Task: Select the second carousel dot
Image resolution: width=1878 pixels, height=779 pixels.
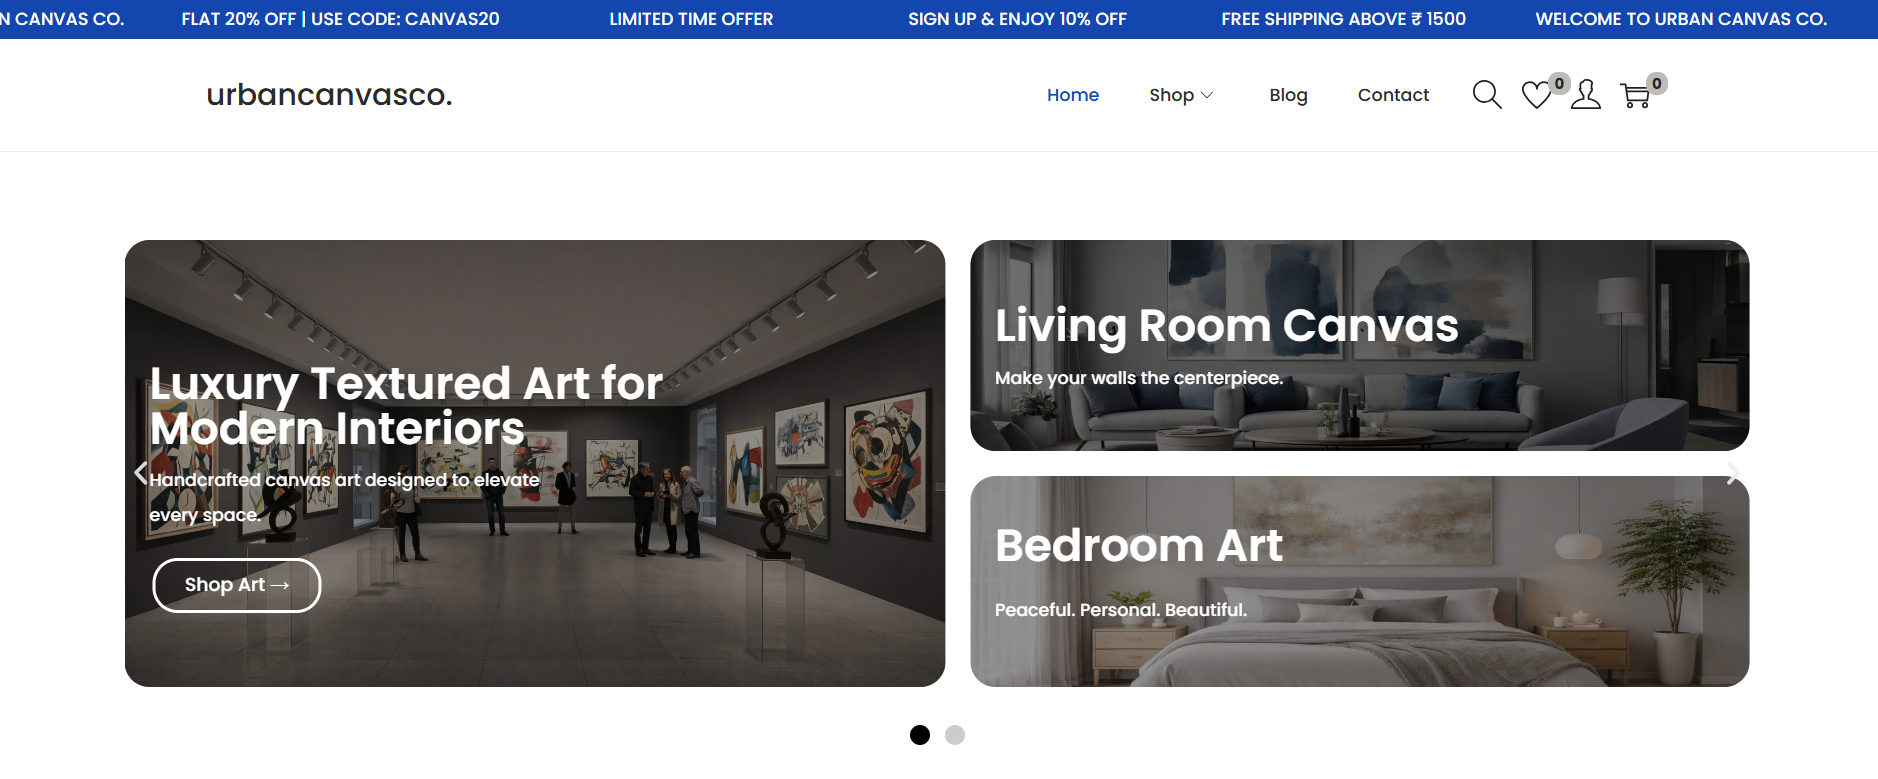Action: pyautogui.click(x=955, y=735)
